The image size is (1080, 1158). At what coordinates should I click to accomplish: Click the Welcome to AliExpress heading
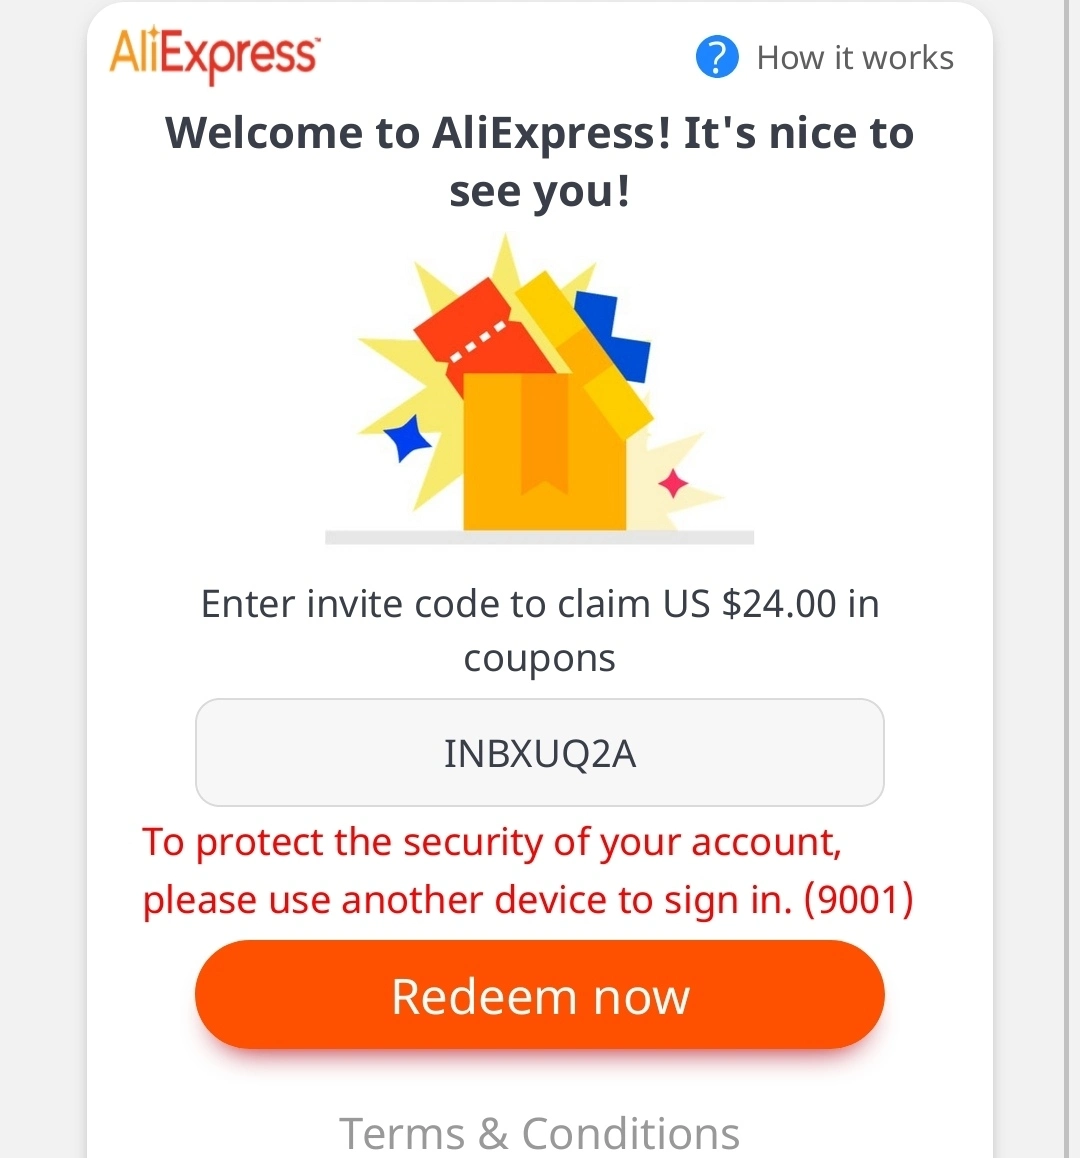click(x=539, y=162)
